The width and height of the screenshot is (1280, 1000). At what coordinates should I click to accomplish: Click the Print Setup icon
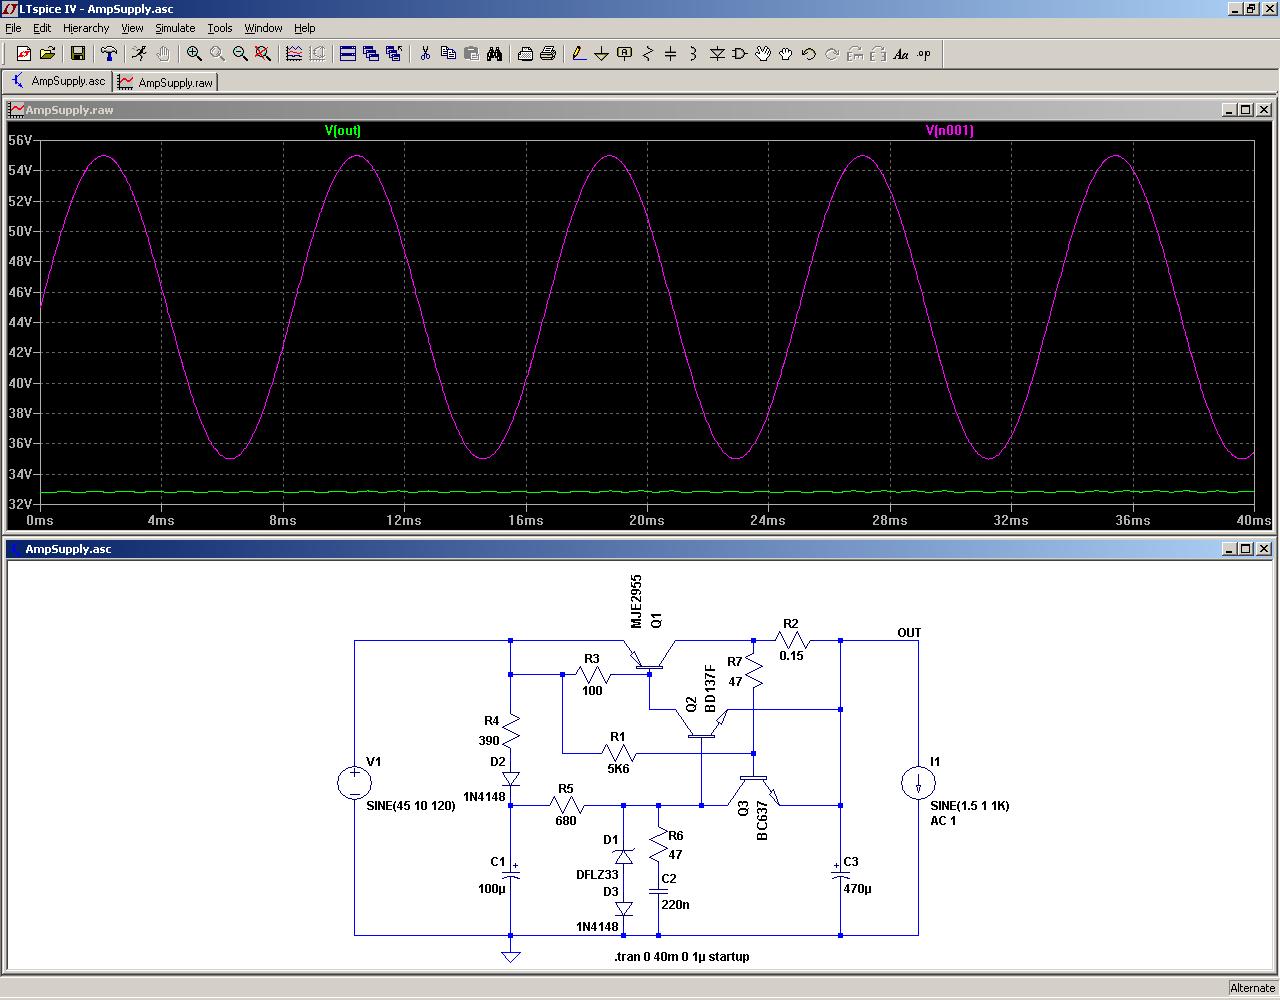[x=525, y=54]
